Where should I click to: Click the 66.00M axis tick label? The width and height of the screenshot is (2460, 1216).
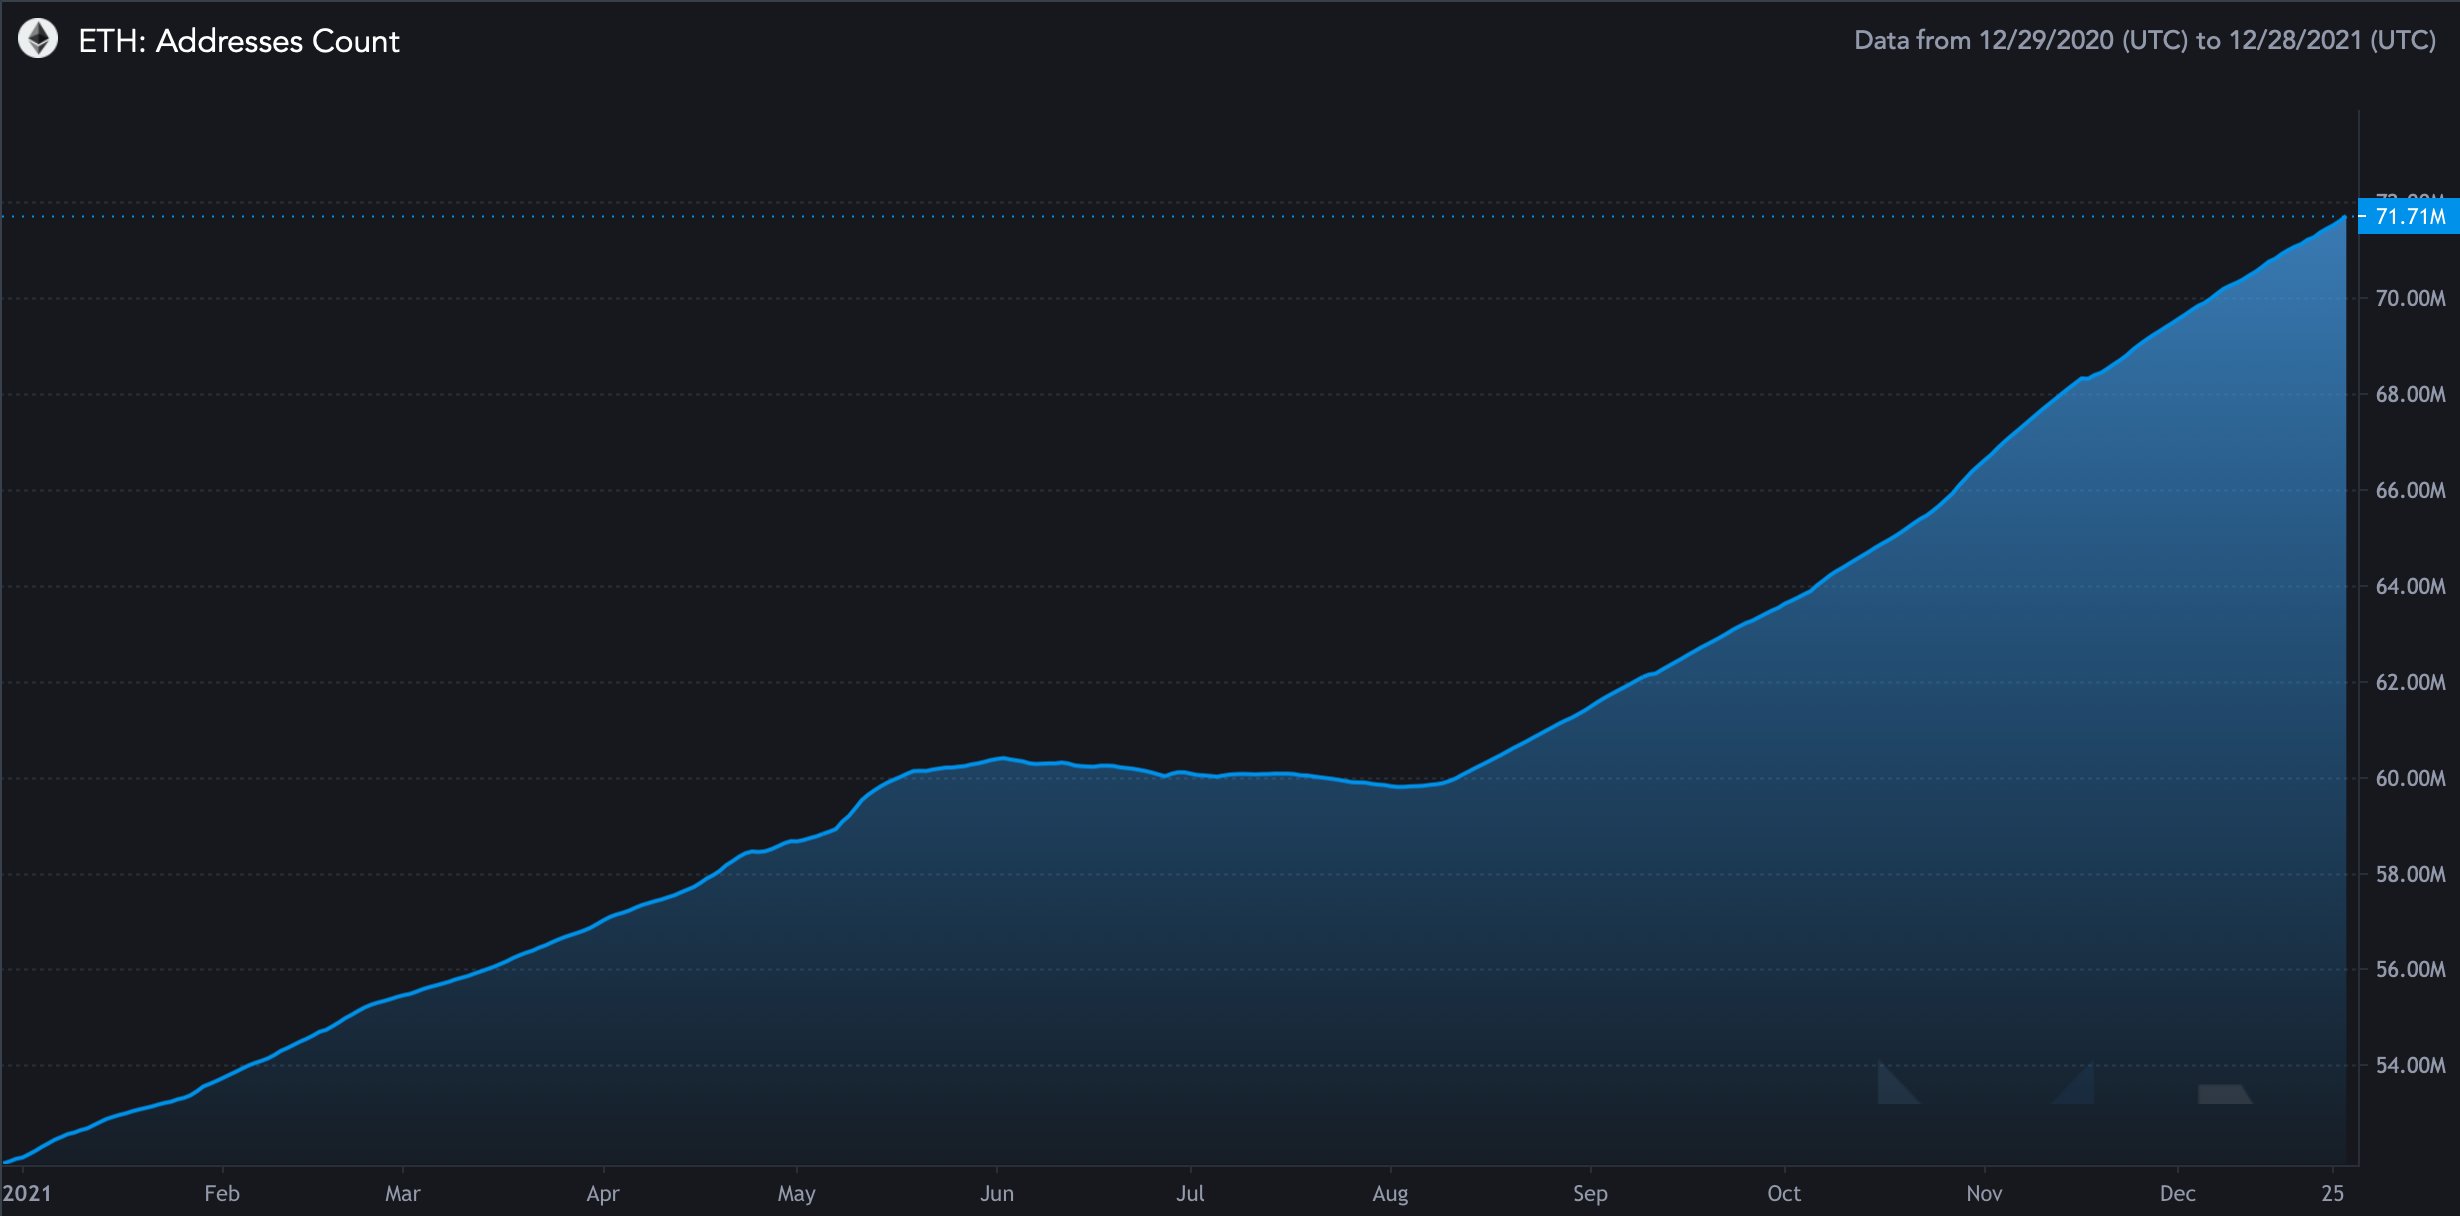pos(2410,490)
